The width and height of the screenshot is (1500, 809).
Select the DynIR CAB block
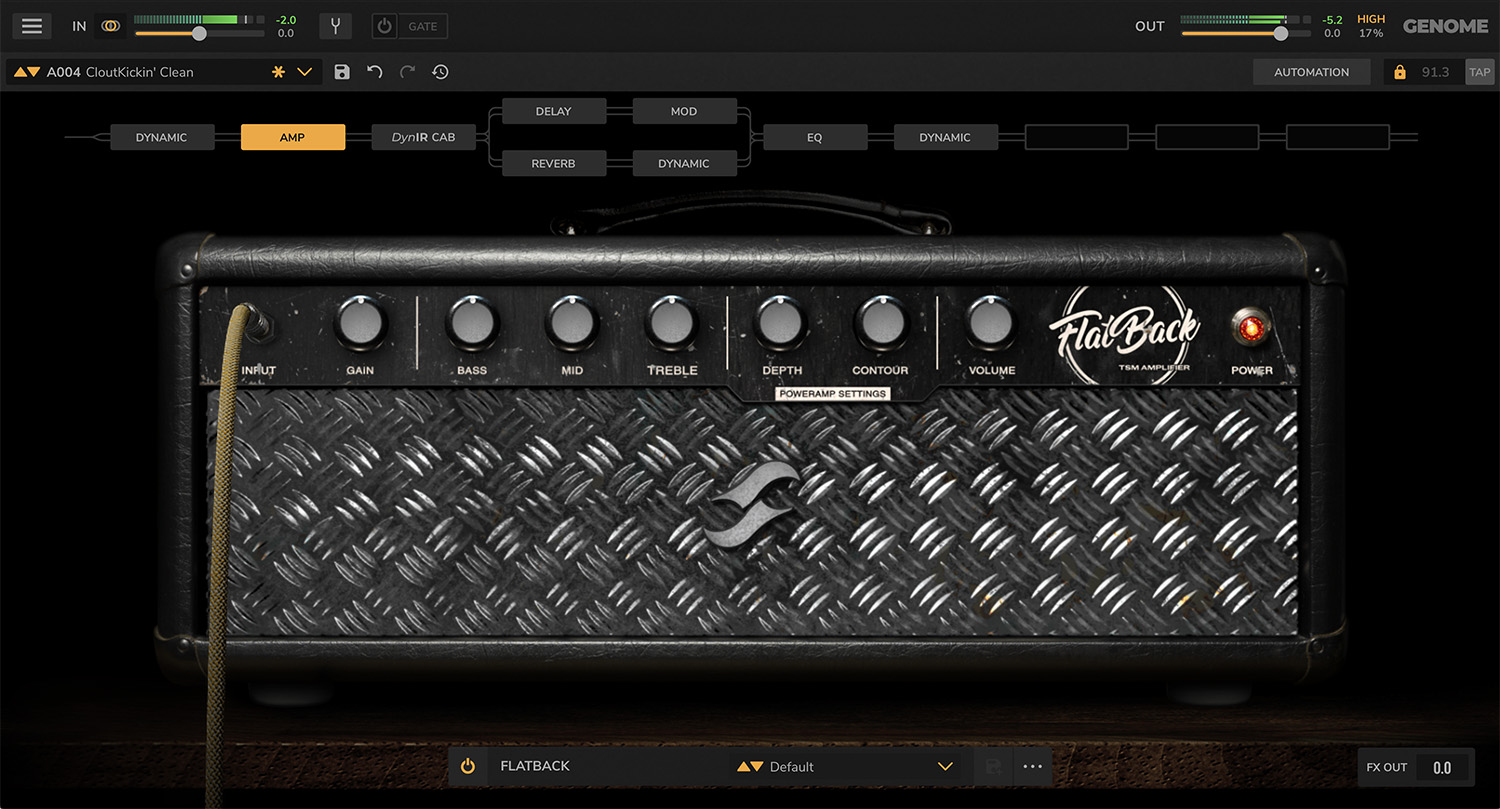click(423, 137)
